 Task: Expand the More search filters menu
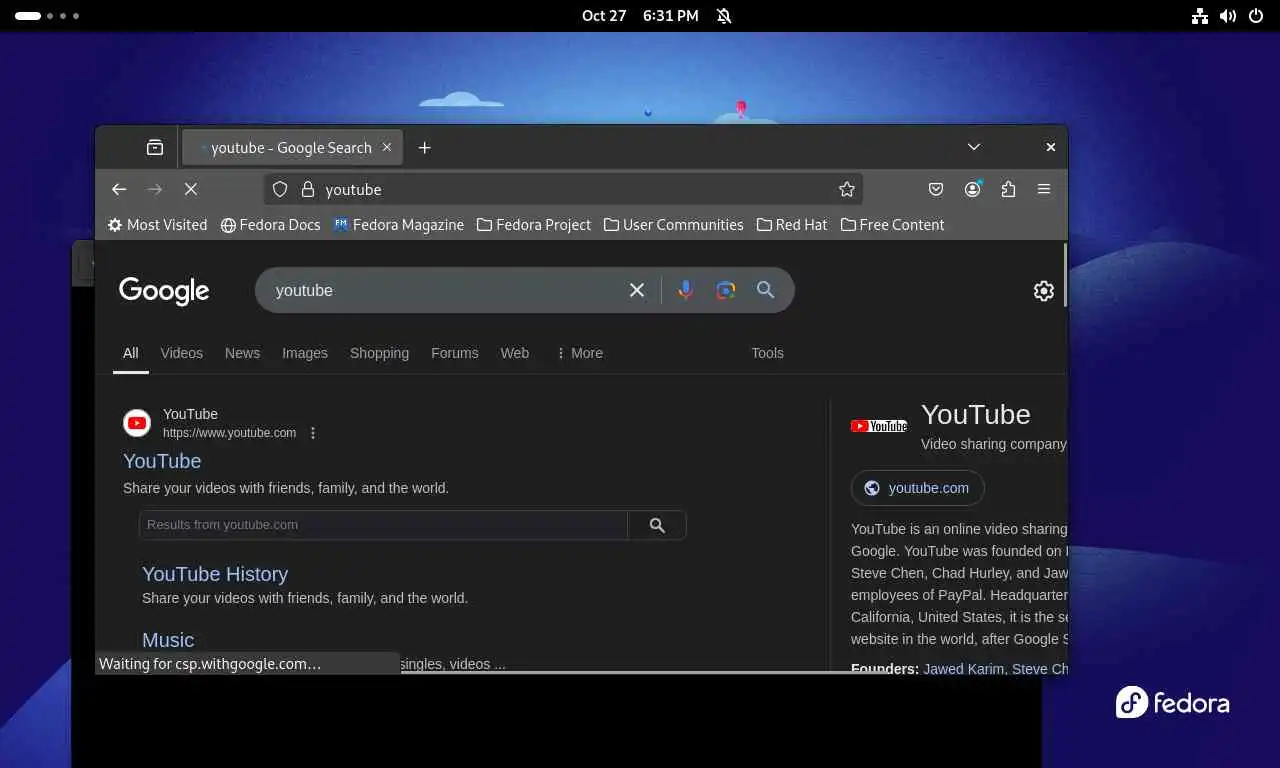(x=579, y=353)
